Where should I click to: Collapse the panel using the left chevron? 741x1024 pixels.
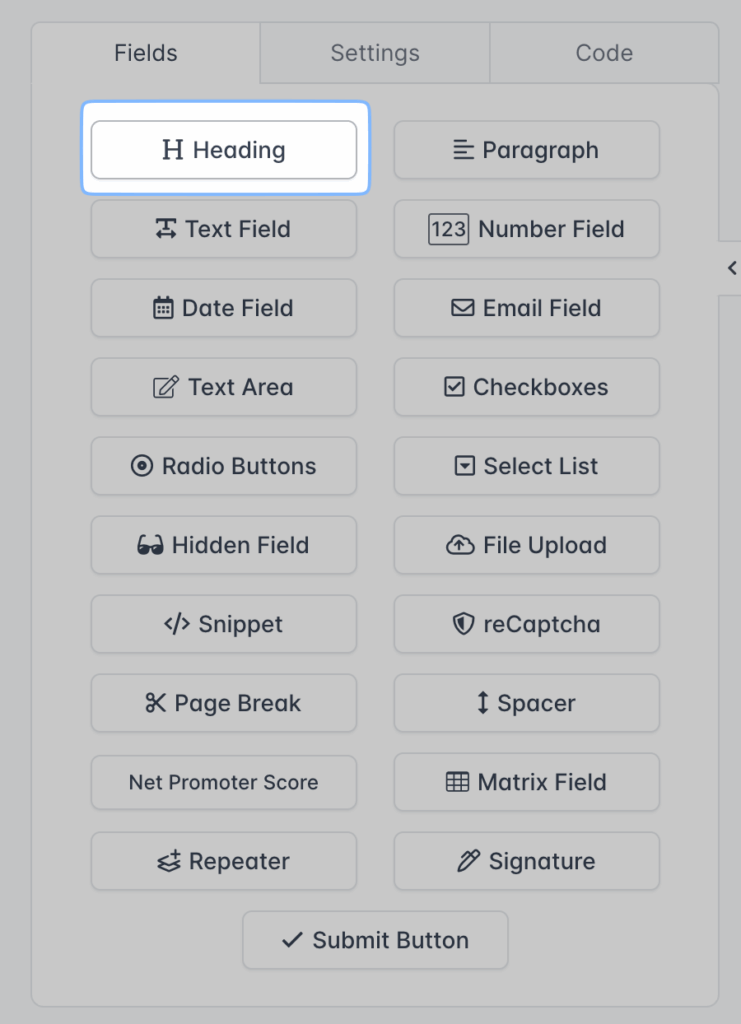(731, 268)
